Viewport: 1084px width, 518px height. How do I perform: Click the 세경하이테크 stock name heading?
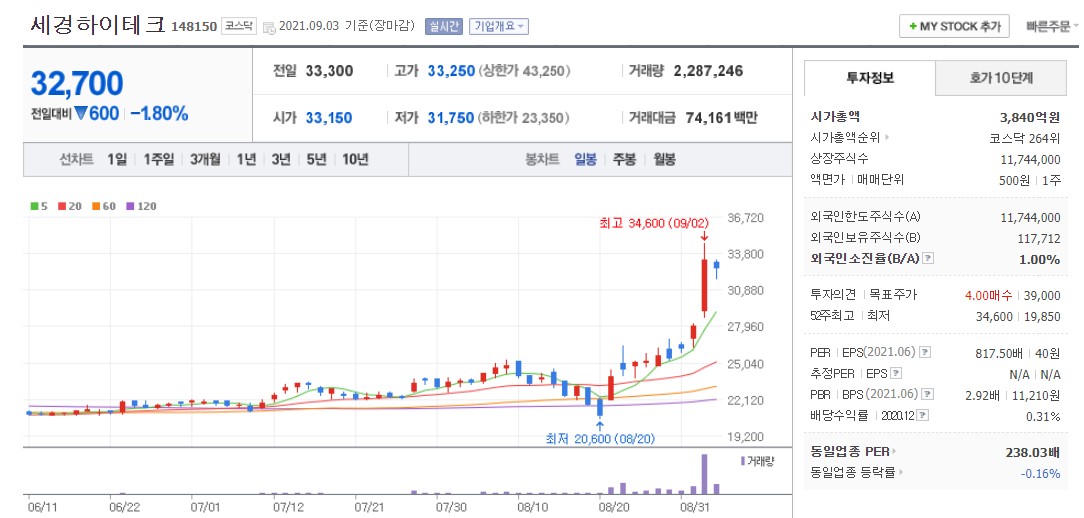click(97, 25)
